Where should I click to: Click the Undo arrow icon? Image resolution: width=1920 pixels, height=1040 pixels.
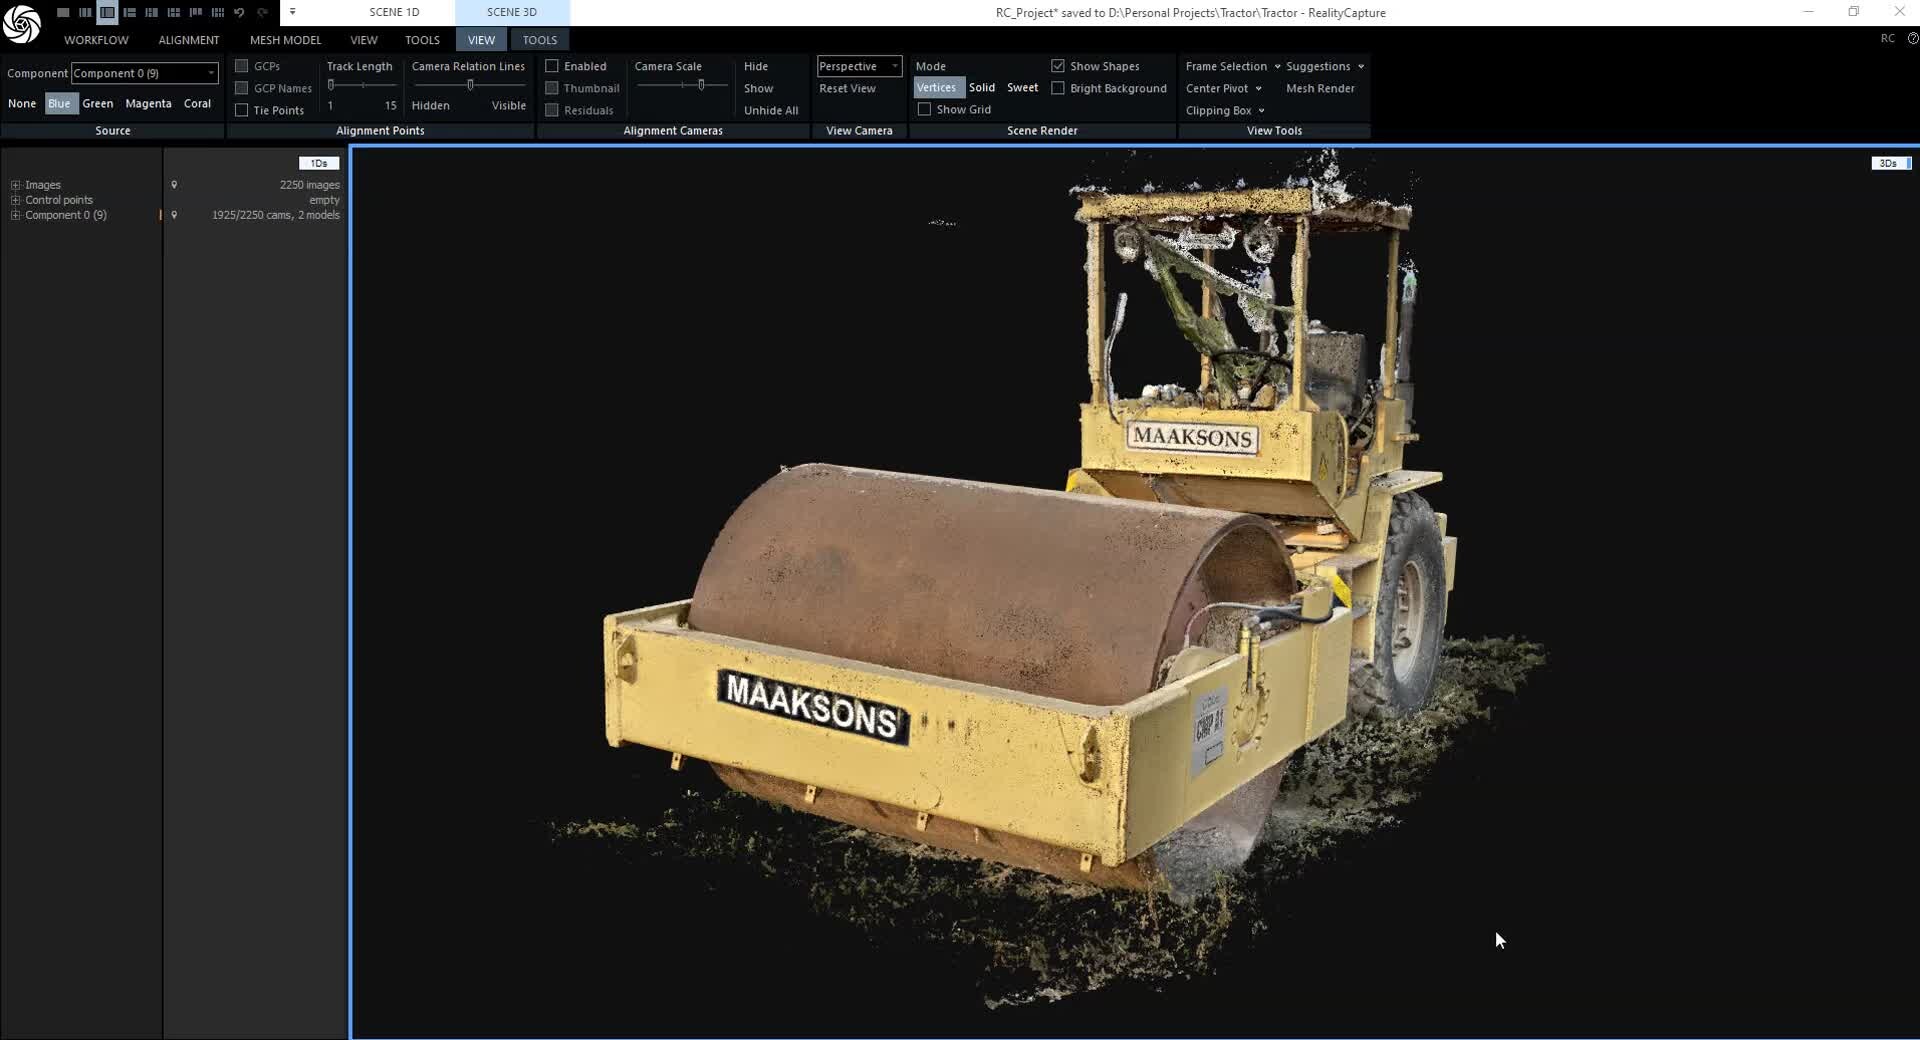tap(239, 12)
